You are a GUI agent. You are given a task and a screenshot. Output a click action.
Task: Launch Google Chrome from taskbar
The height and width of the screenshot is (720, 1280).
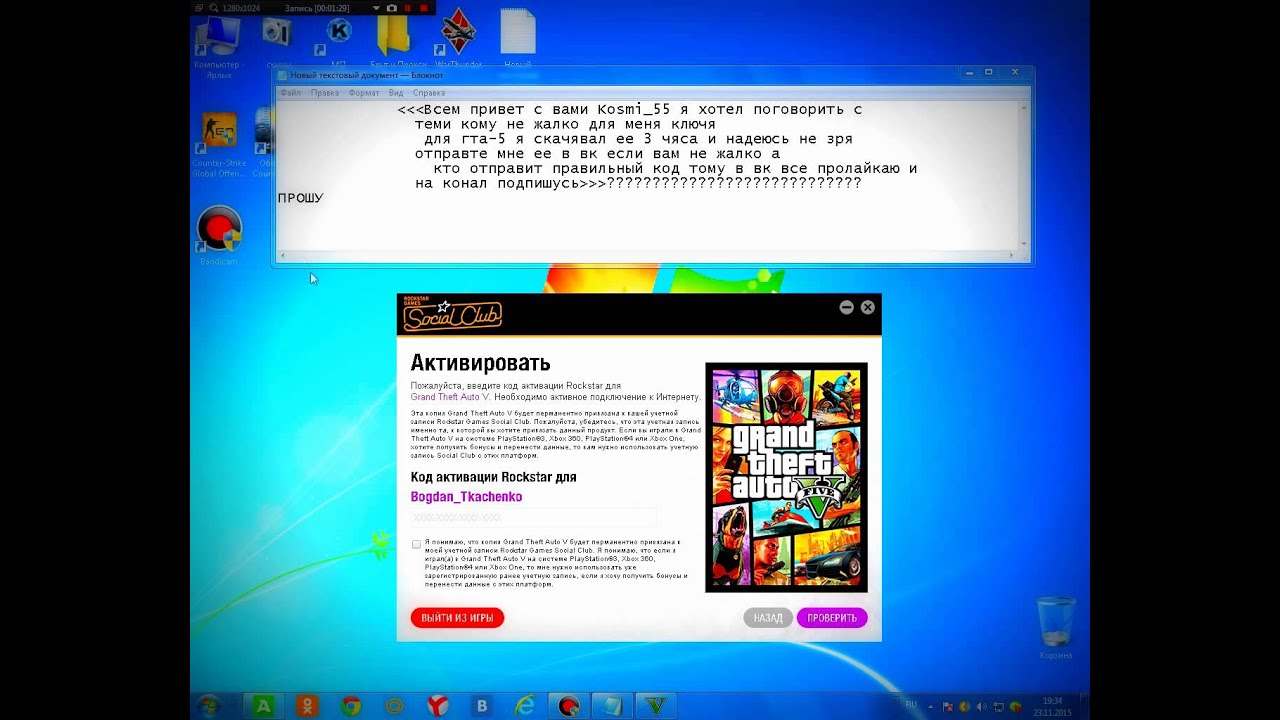pos(351,706)
